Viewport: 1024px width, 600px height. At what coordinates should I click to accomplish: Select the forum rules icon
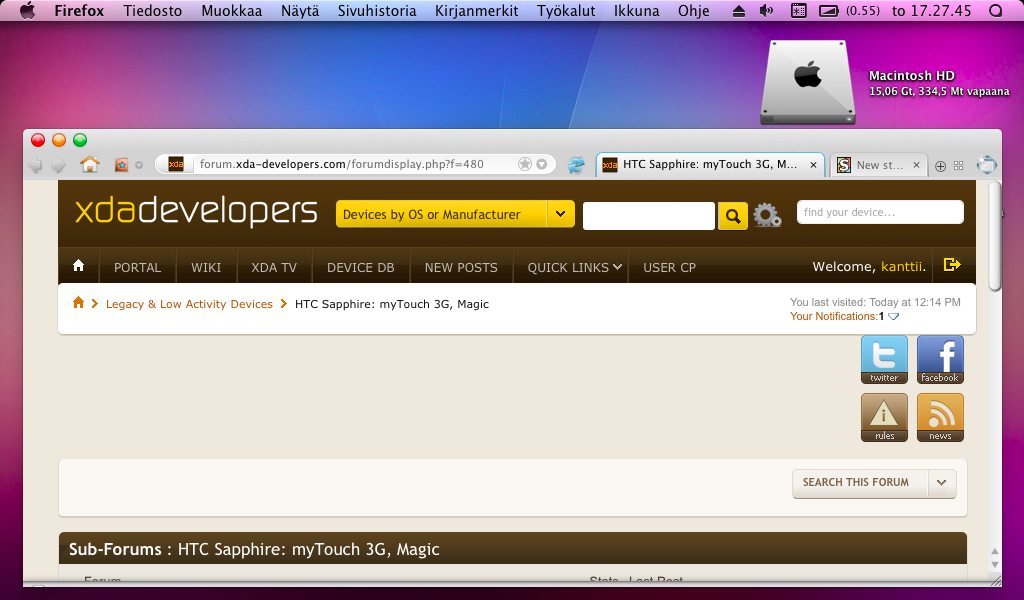coord(883,417)
